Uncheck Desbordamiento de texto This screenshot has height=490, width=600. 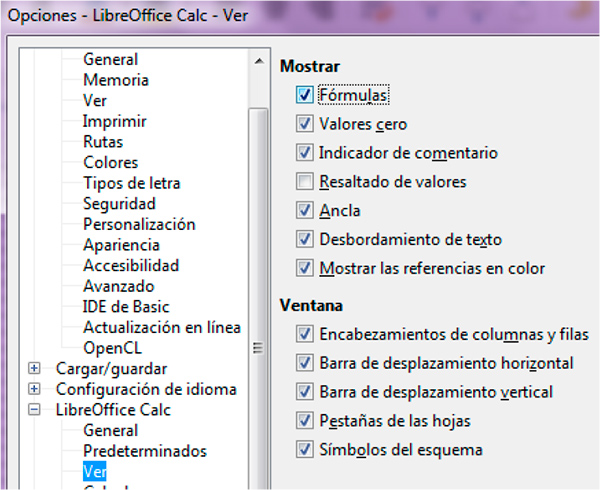305,240
